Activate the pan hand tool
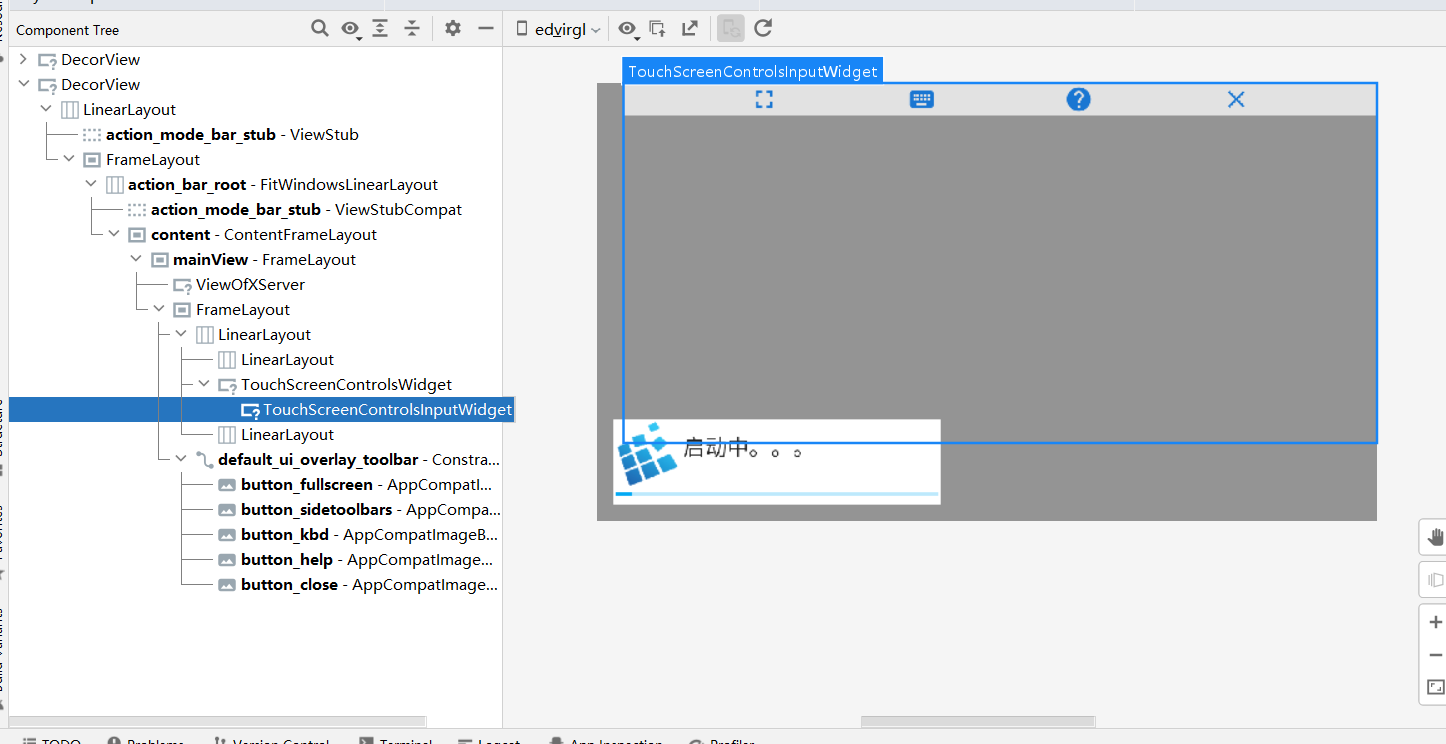 (x=1436, y=537)
